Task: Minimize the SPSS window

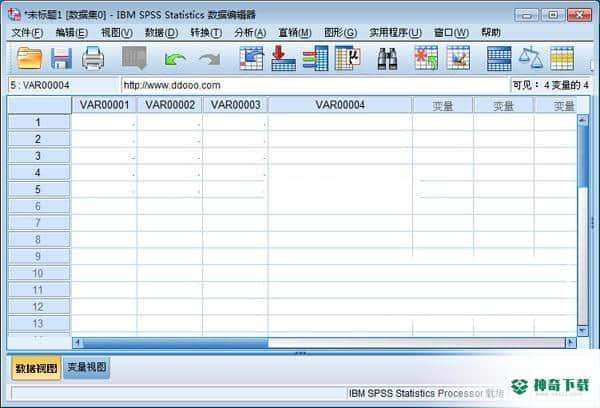Action: point(527,15)
